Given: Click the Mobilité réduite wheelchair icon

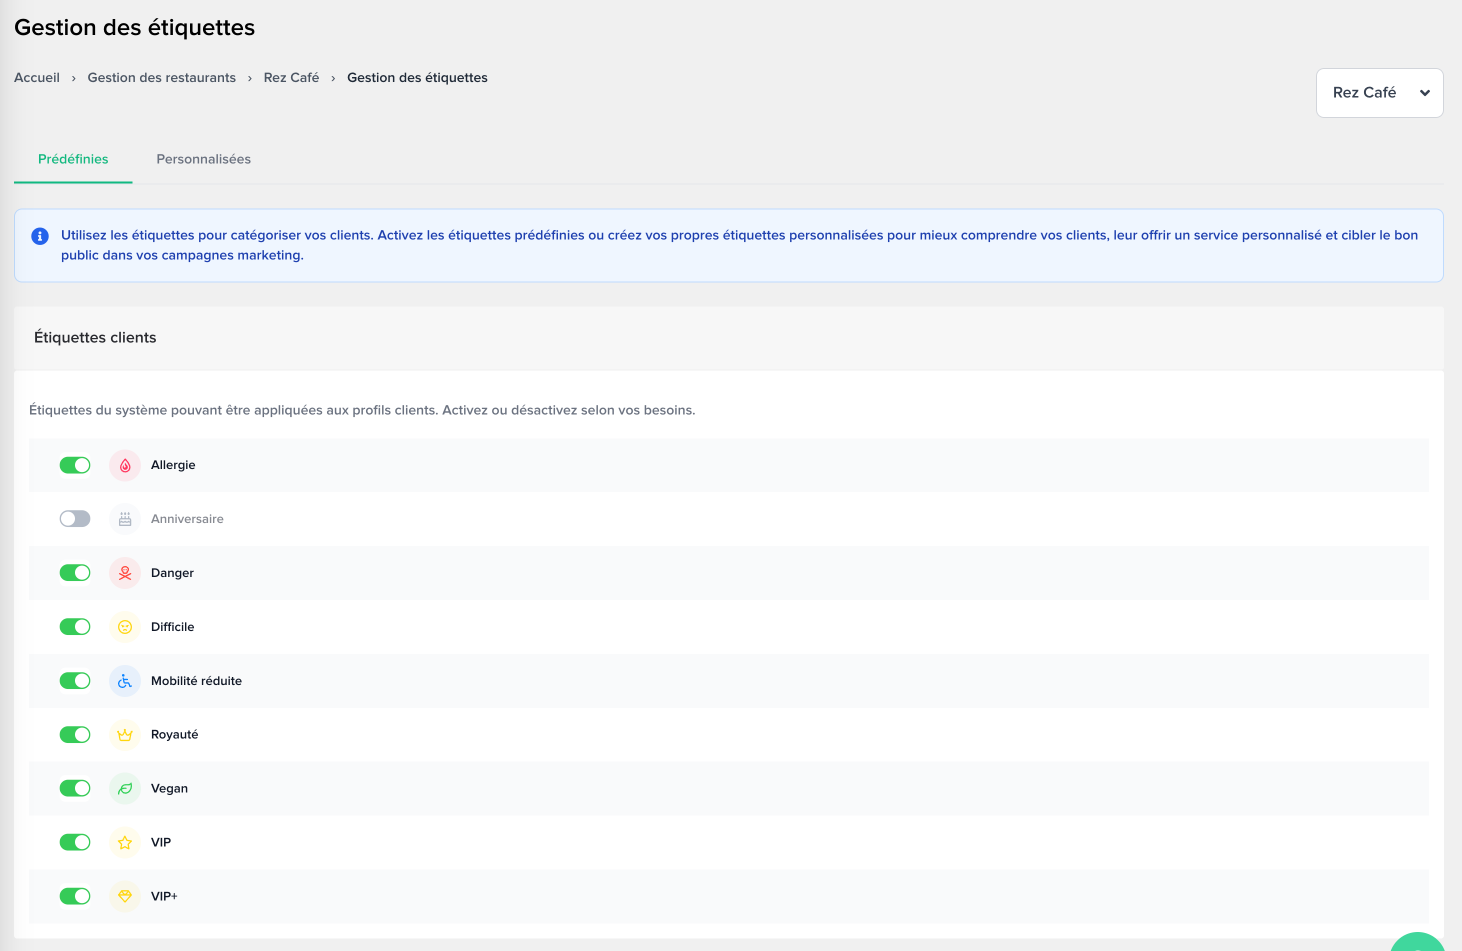Looking at the screenshot, I should pos(125,681).
